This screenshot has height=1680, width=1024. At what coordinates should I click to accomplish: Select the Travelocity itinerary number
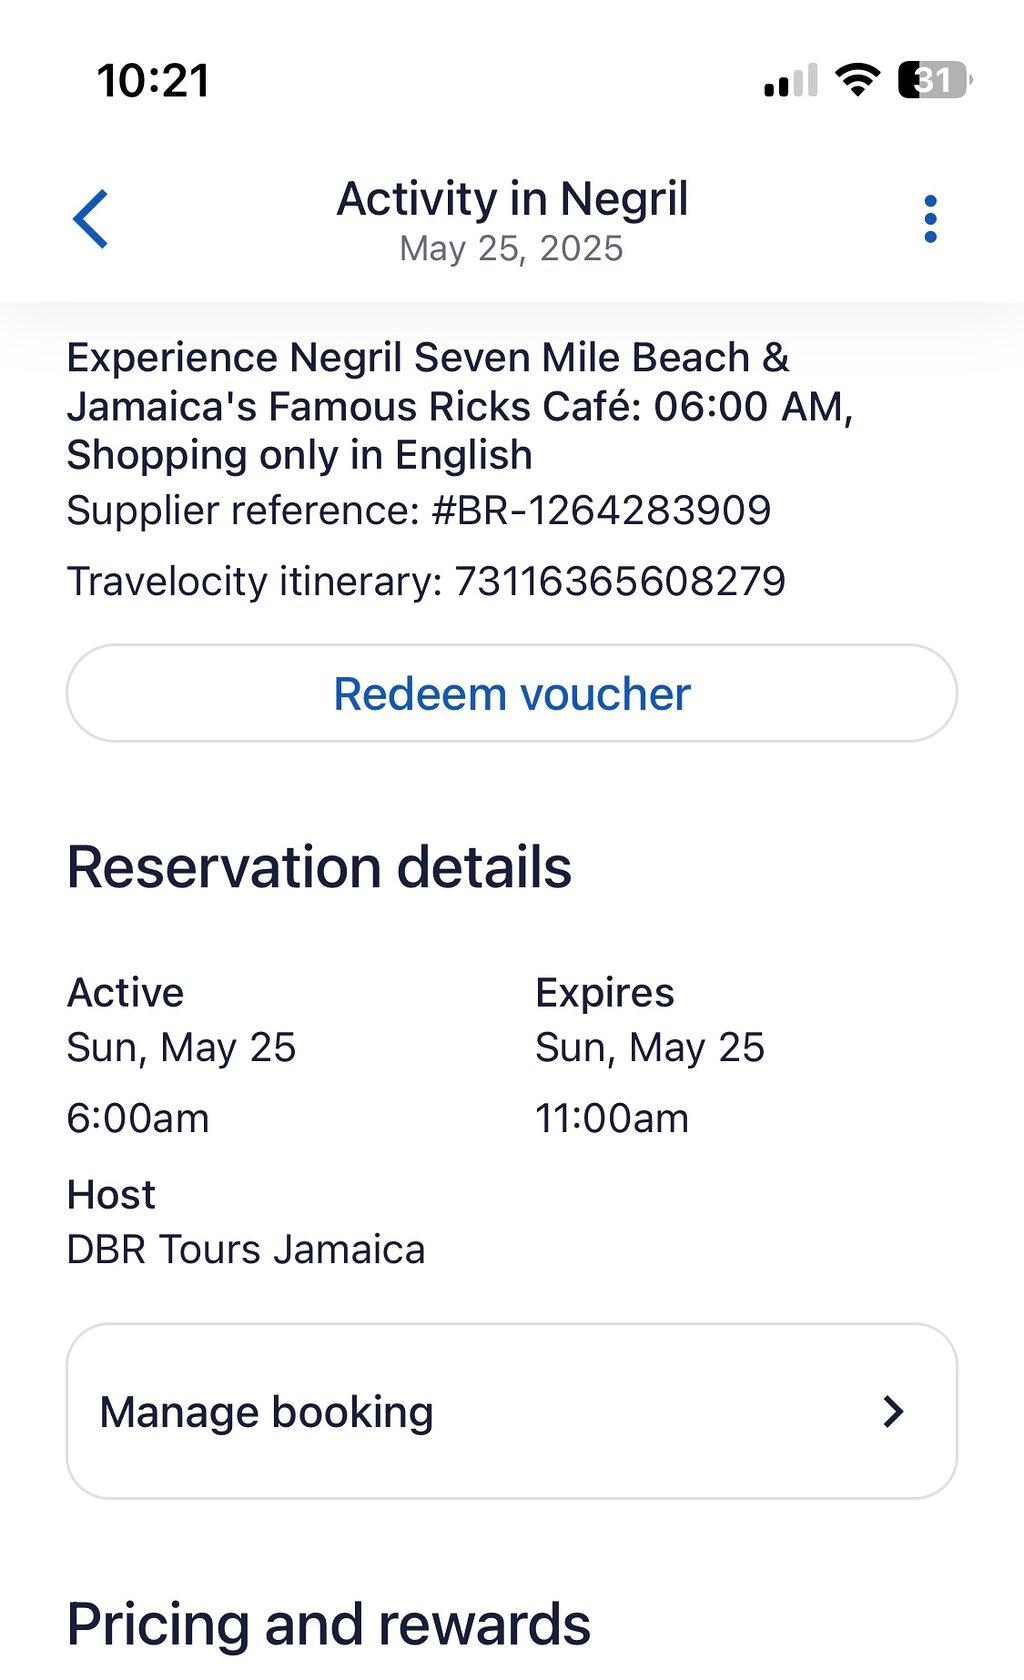point(620,581)
